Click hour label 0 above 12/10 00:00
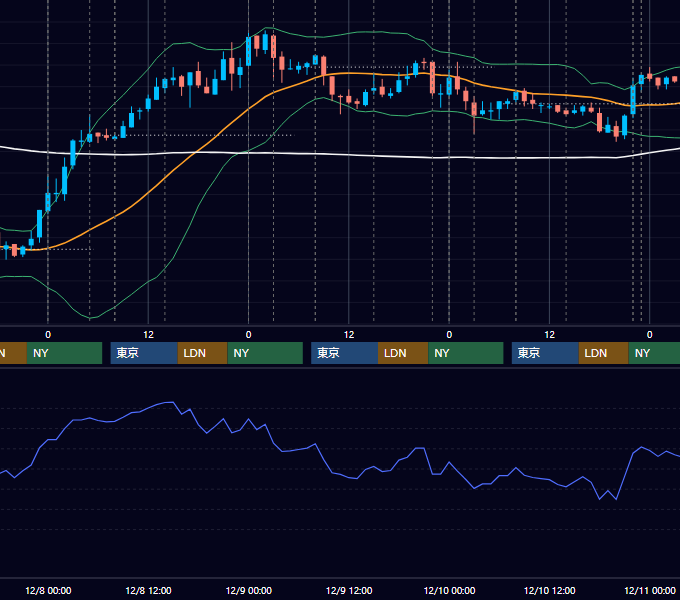This screenshot has height=600, width=680. (449, 335)
